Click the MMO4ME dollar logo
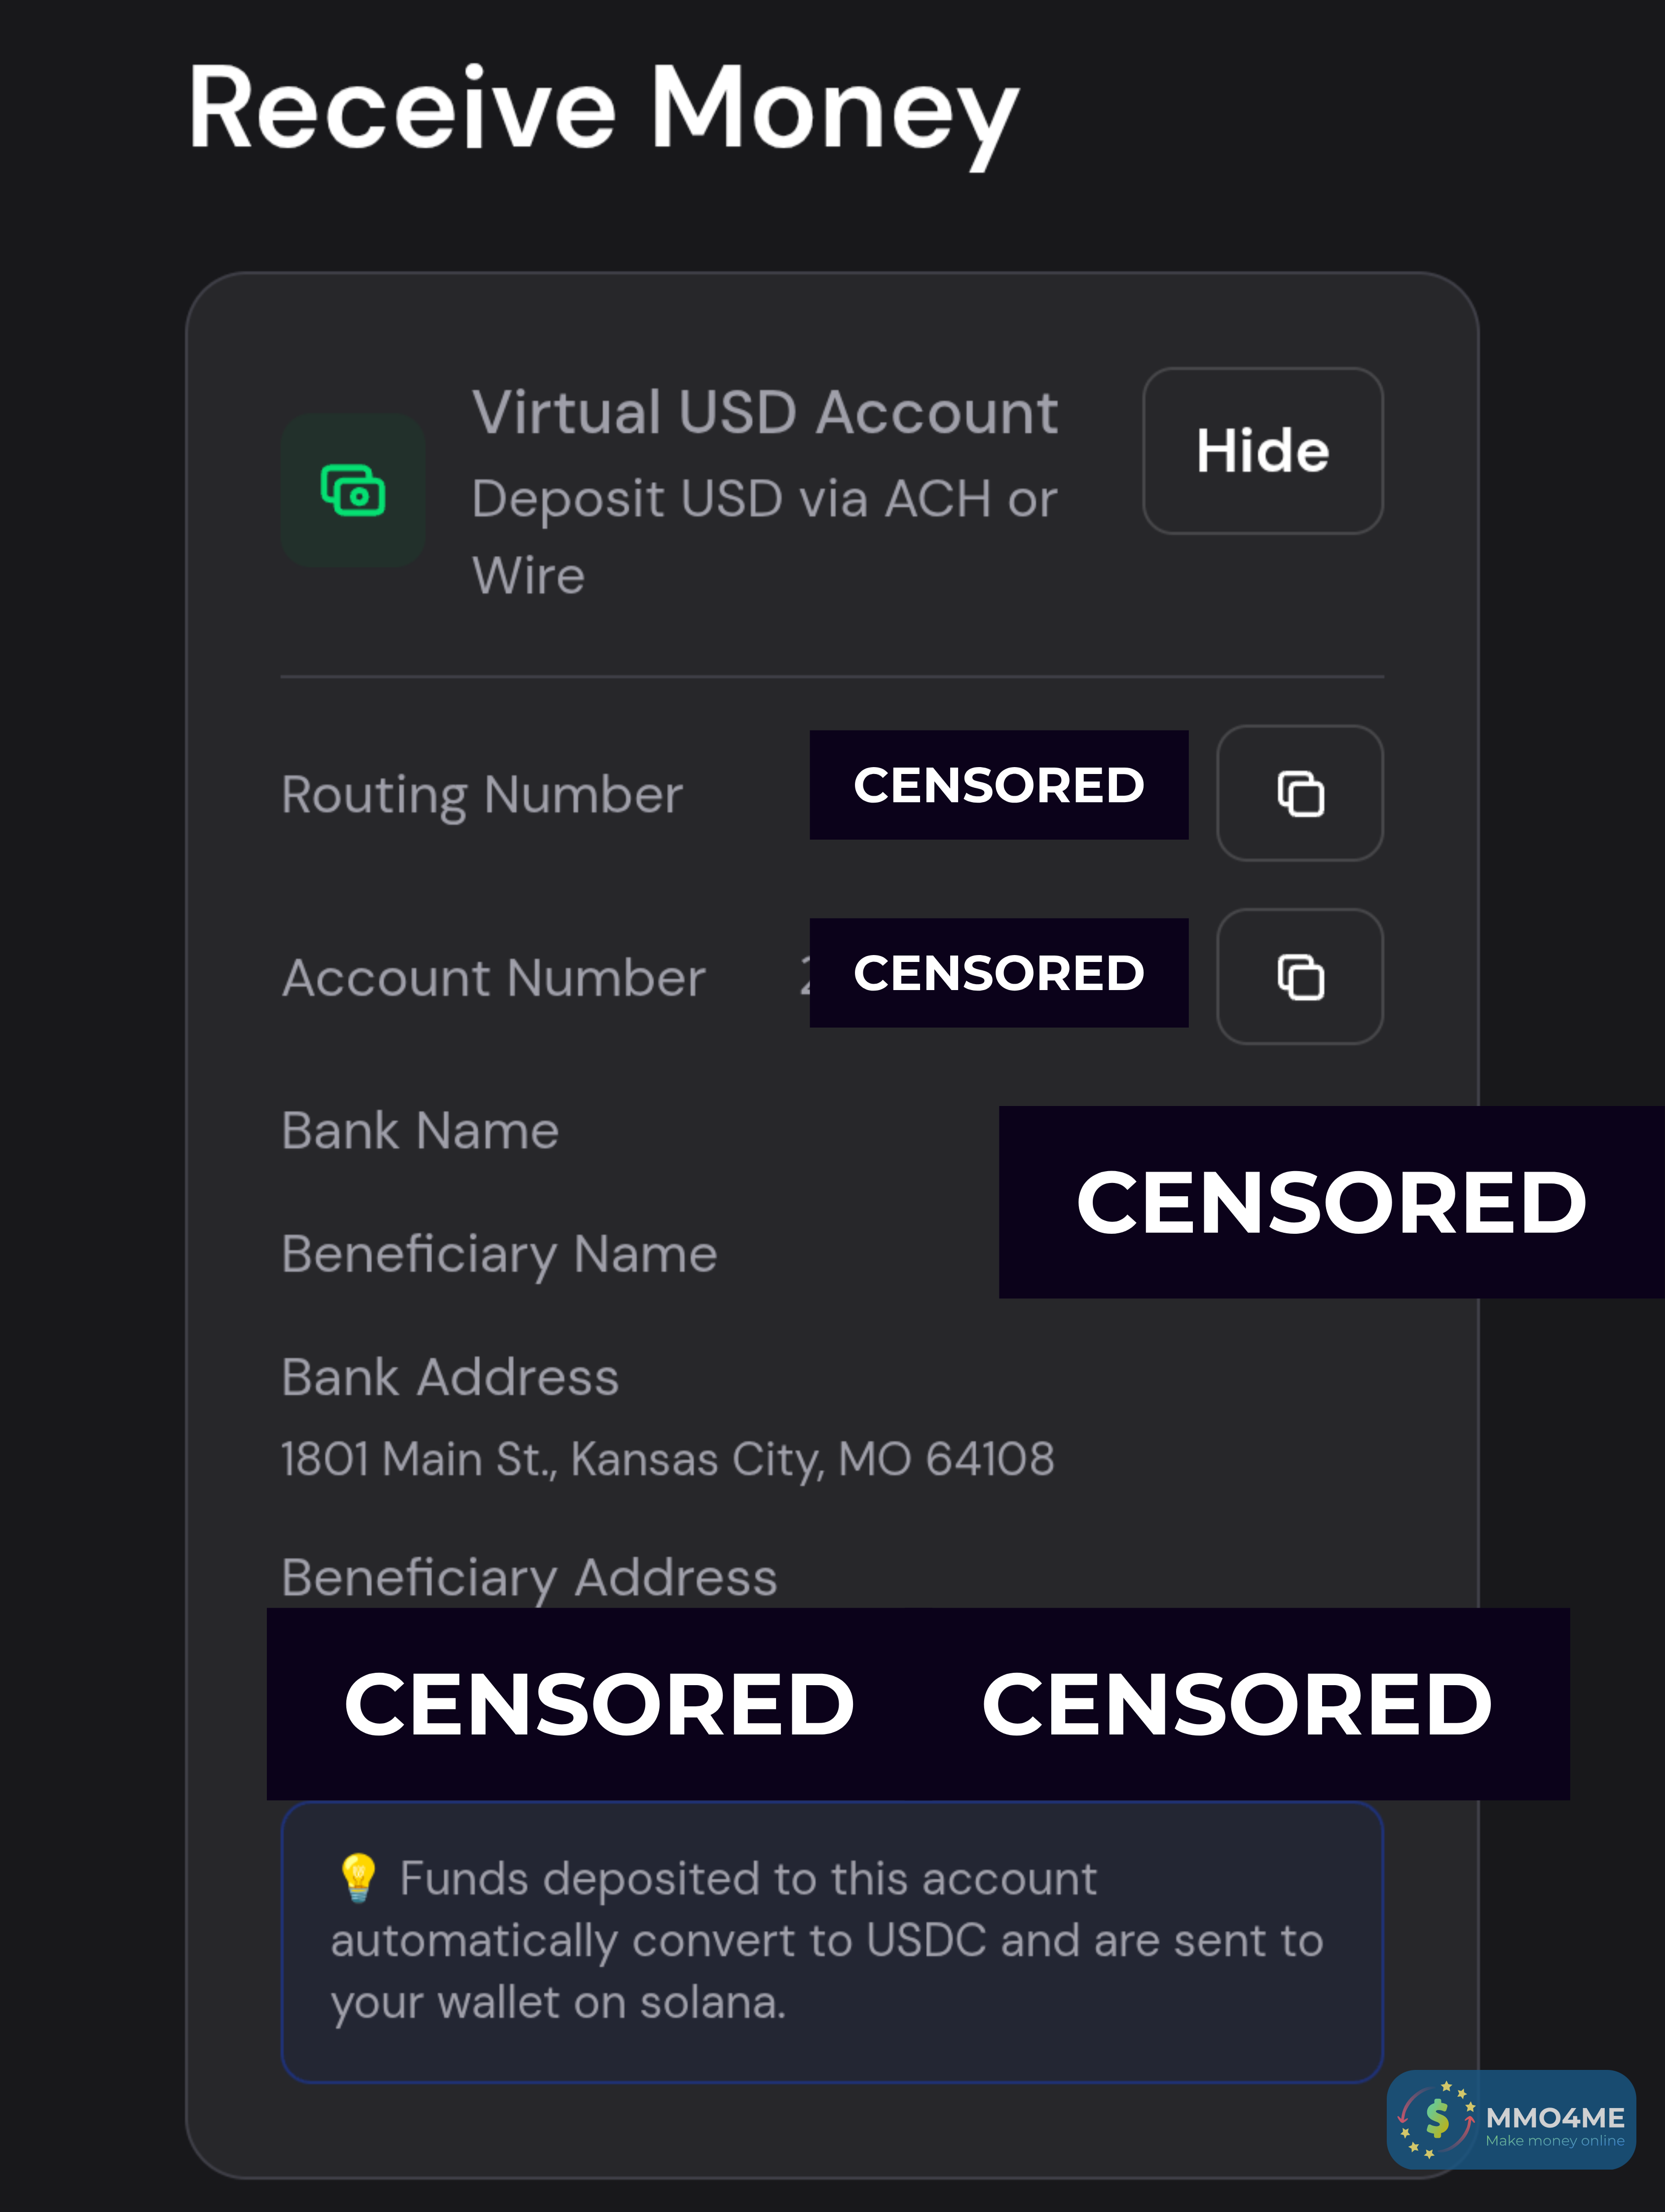This screenshot has width=1665, height=2212. pos(1437,2119)
